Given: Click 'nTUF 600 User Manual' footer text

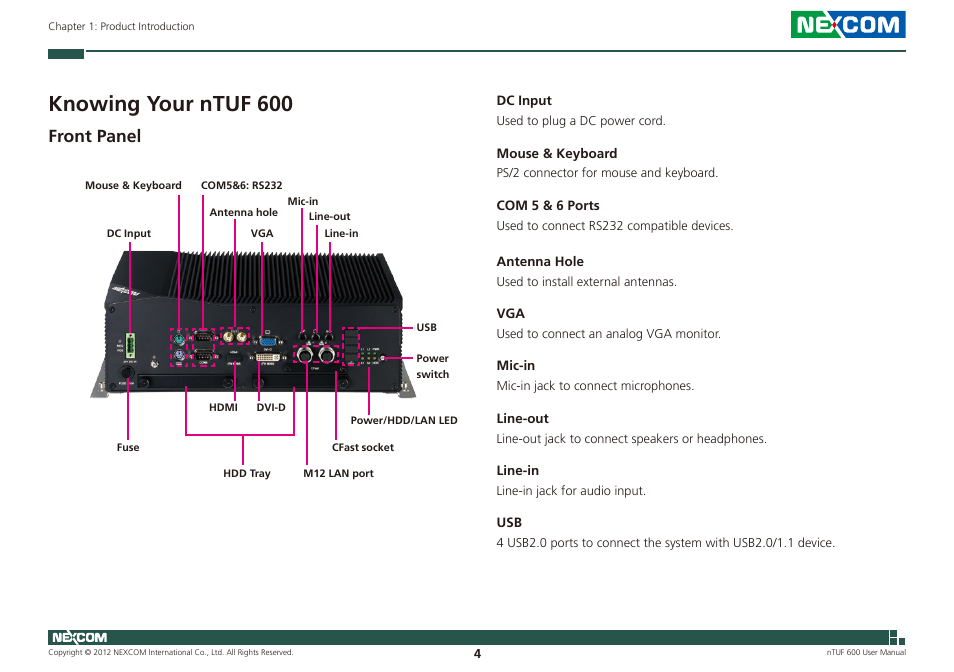Looking at the screenshot, I should click(x=866, y=653).
